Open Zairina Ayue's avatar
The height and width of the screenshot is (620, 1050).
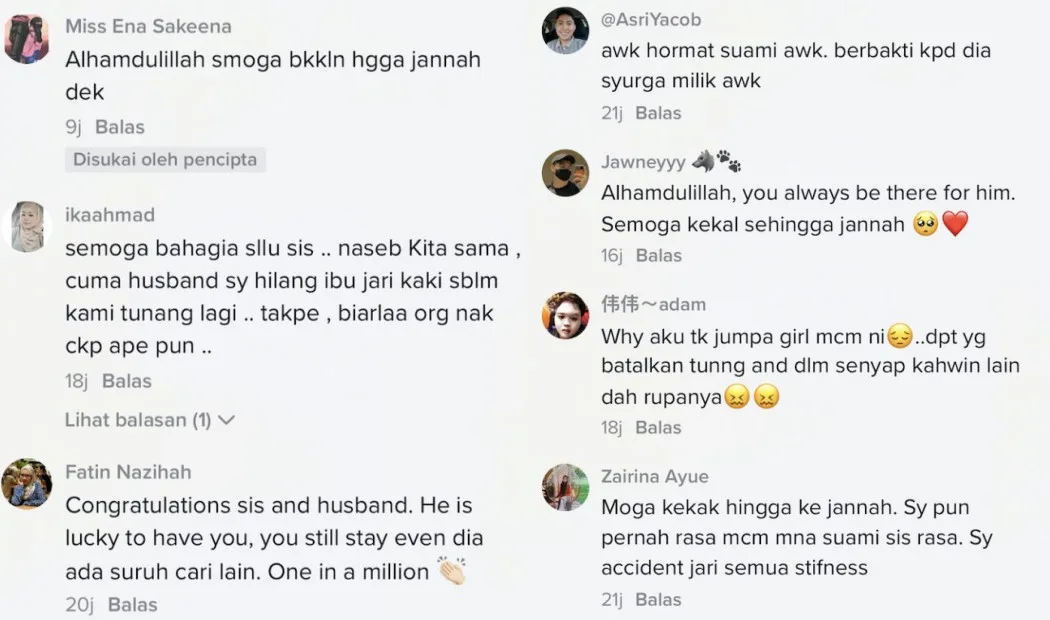point(565,487)
